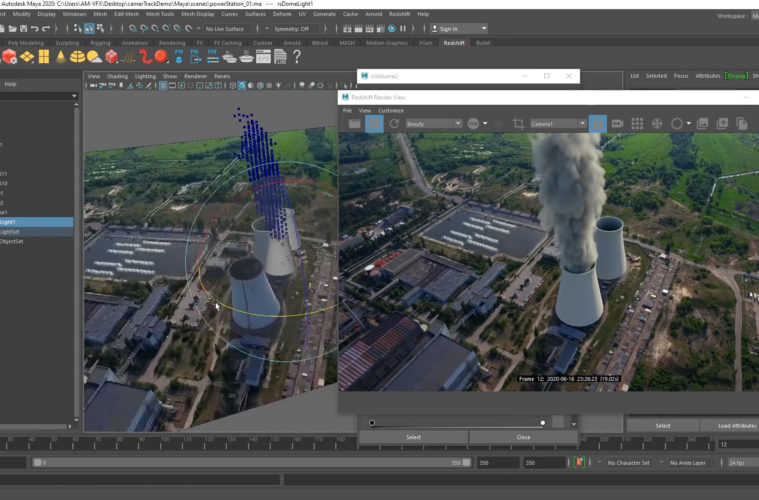This screenshot has height=500, width=759.
Task: Click the pause render icon in status line
Action: pyautogui.click(x=403, y=29)
